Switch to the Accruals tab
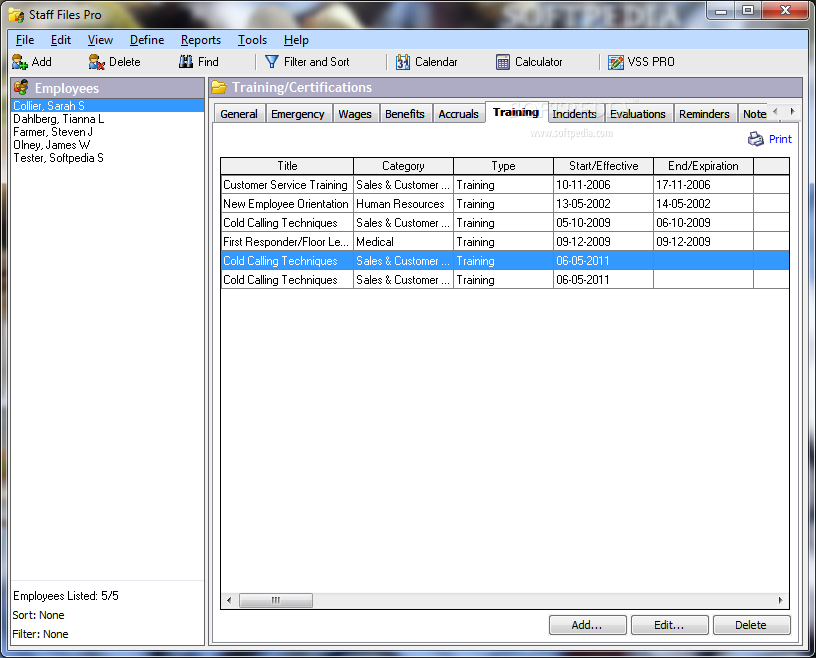The width and height of the screenshot is (816, 658). 458,113
